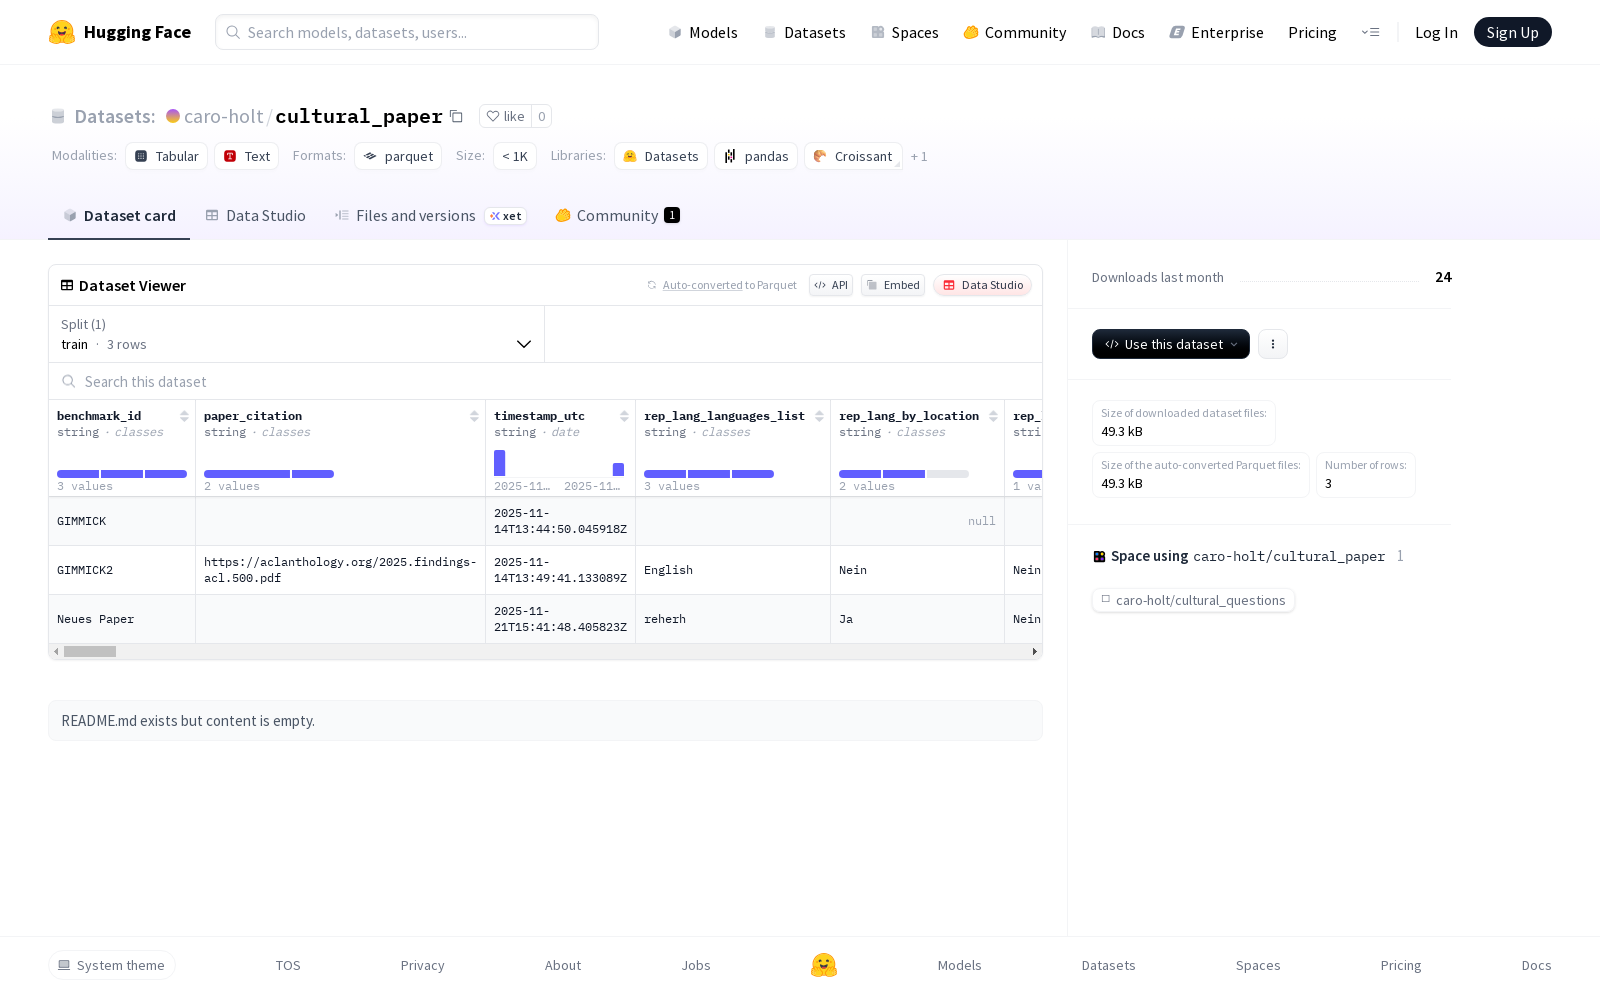The width and height of the screenshot is (1600, 1000).
Task: Open the Files and versions tab
Action: tap(430, 215)
